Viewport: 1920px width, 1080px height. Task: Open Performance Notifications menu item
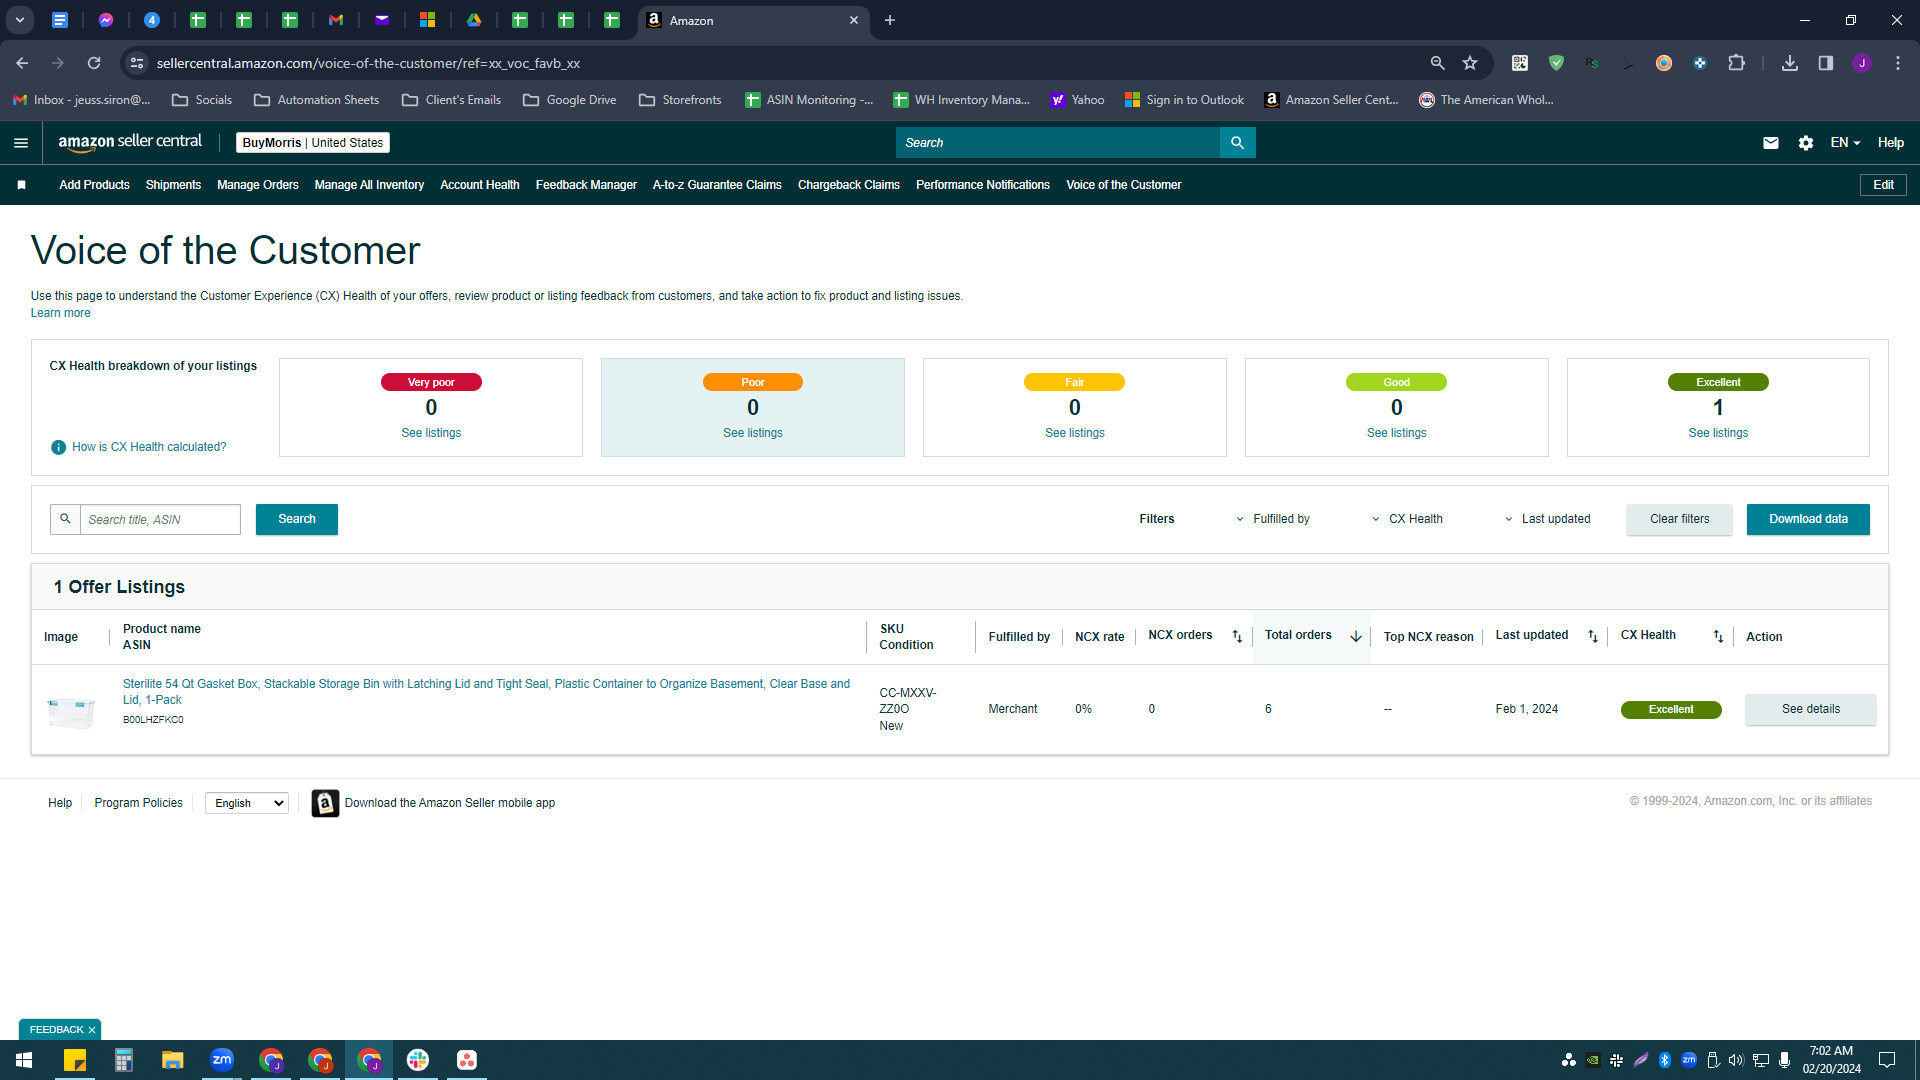coord(983,185)
